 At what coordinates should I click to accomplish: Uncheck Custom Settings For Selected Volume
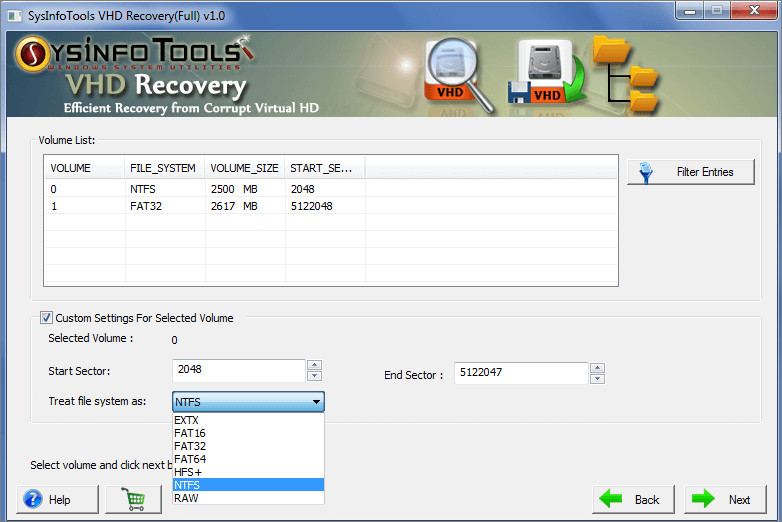point(46,318)
